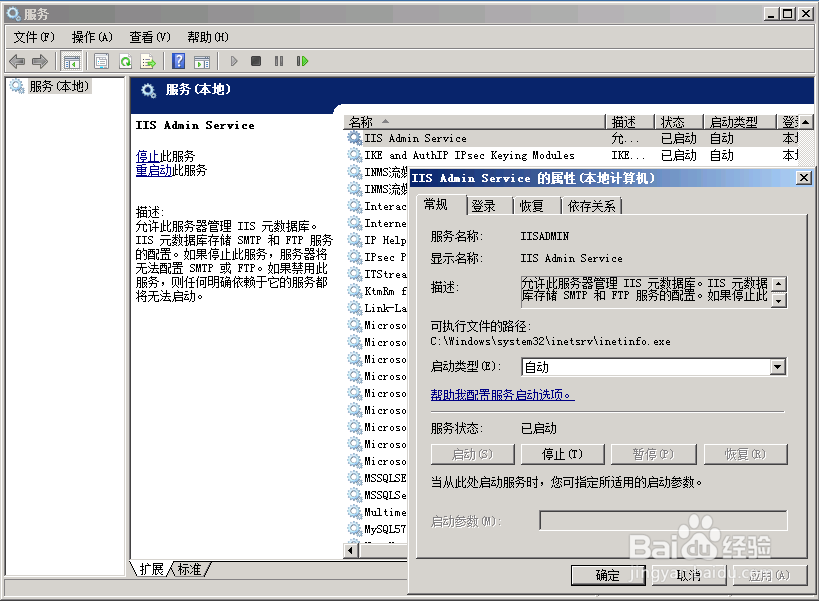Screen dimensions: 819x601
Task: Sort by the 状态 column header
Action: [x=678, y=122]
